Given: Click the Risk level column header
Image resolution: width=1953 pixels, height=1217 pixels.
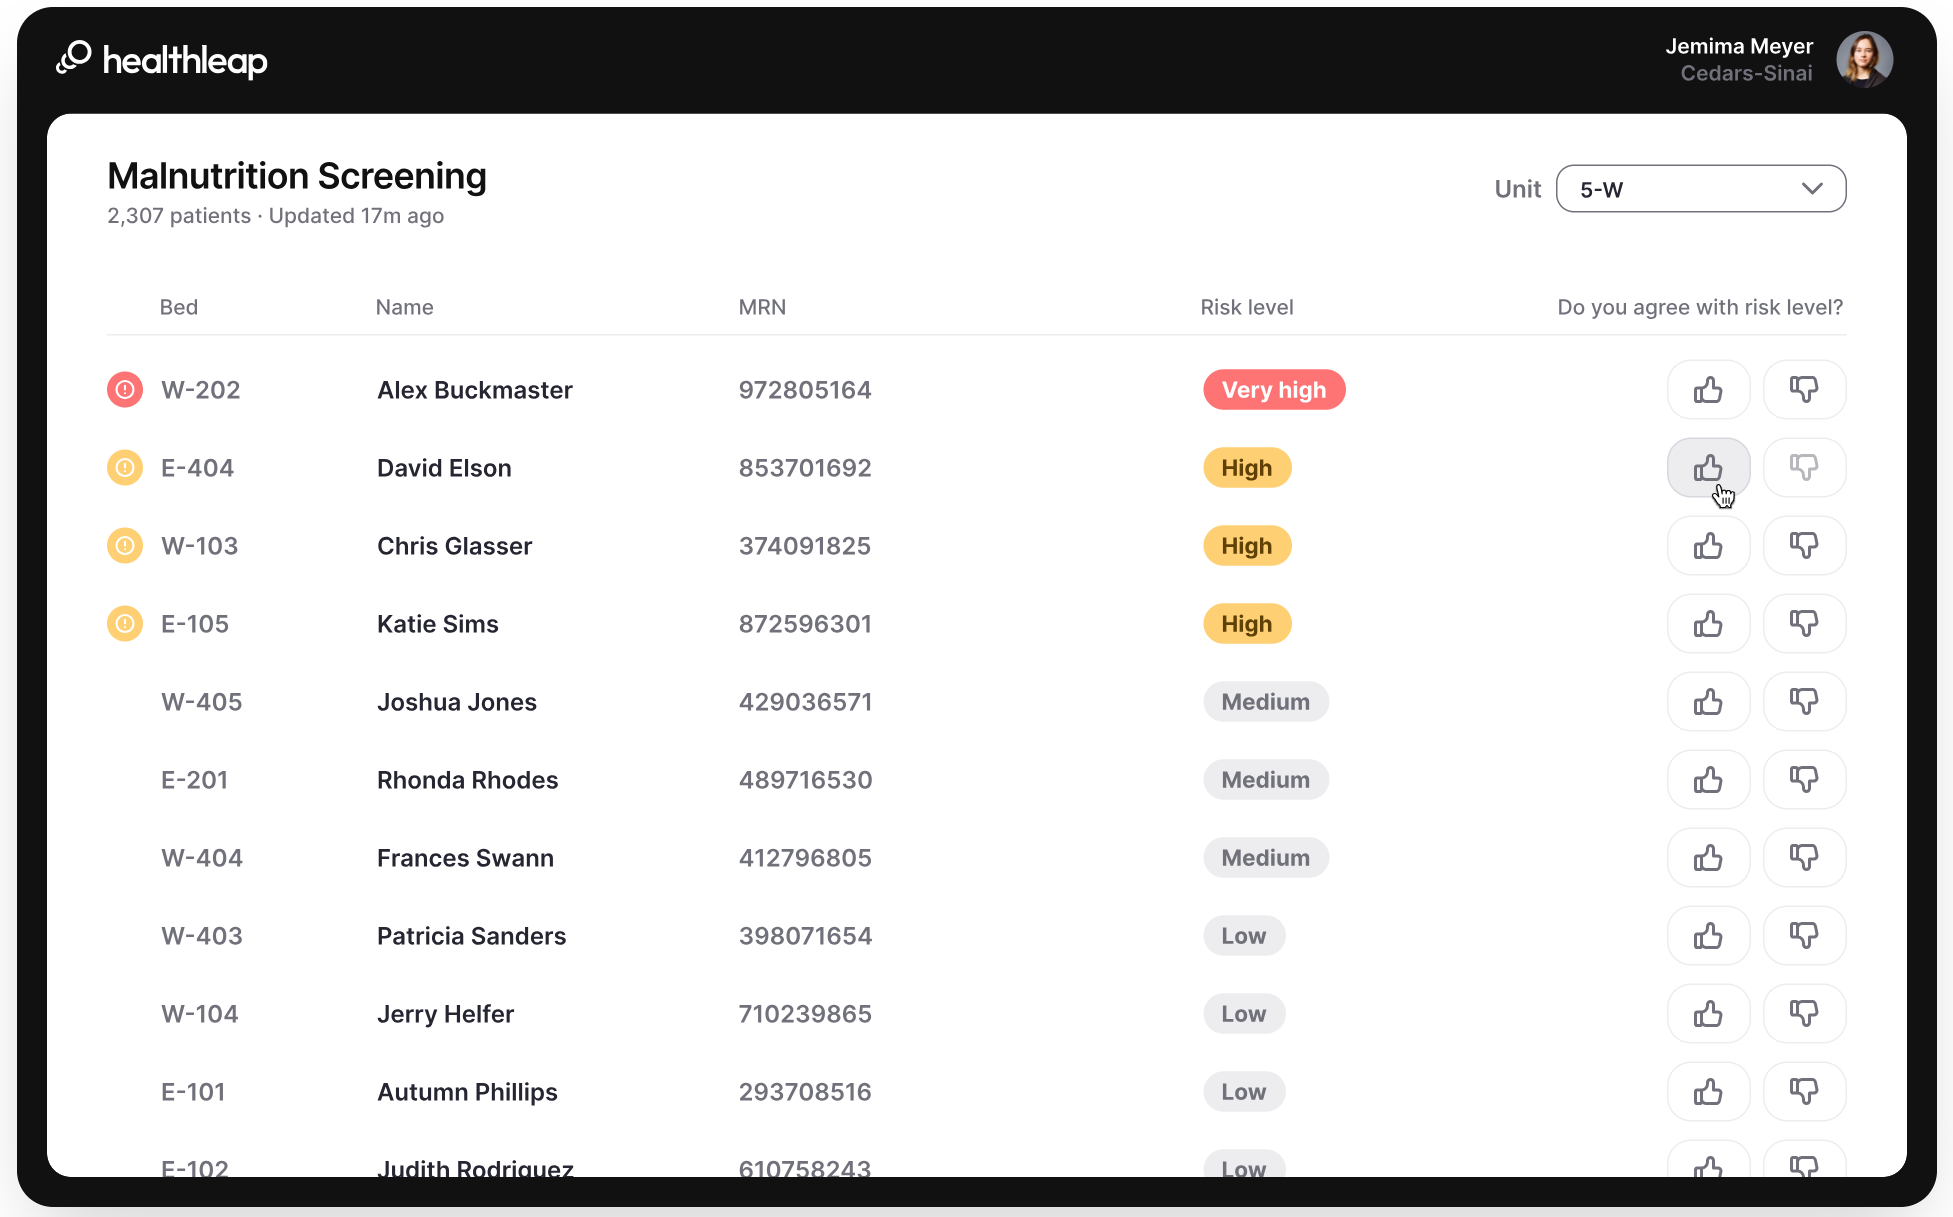Looking at the screenshot, I should point(1247,307).
